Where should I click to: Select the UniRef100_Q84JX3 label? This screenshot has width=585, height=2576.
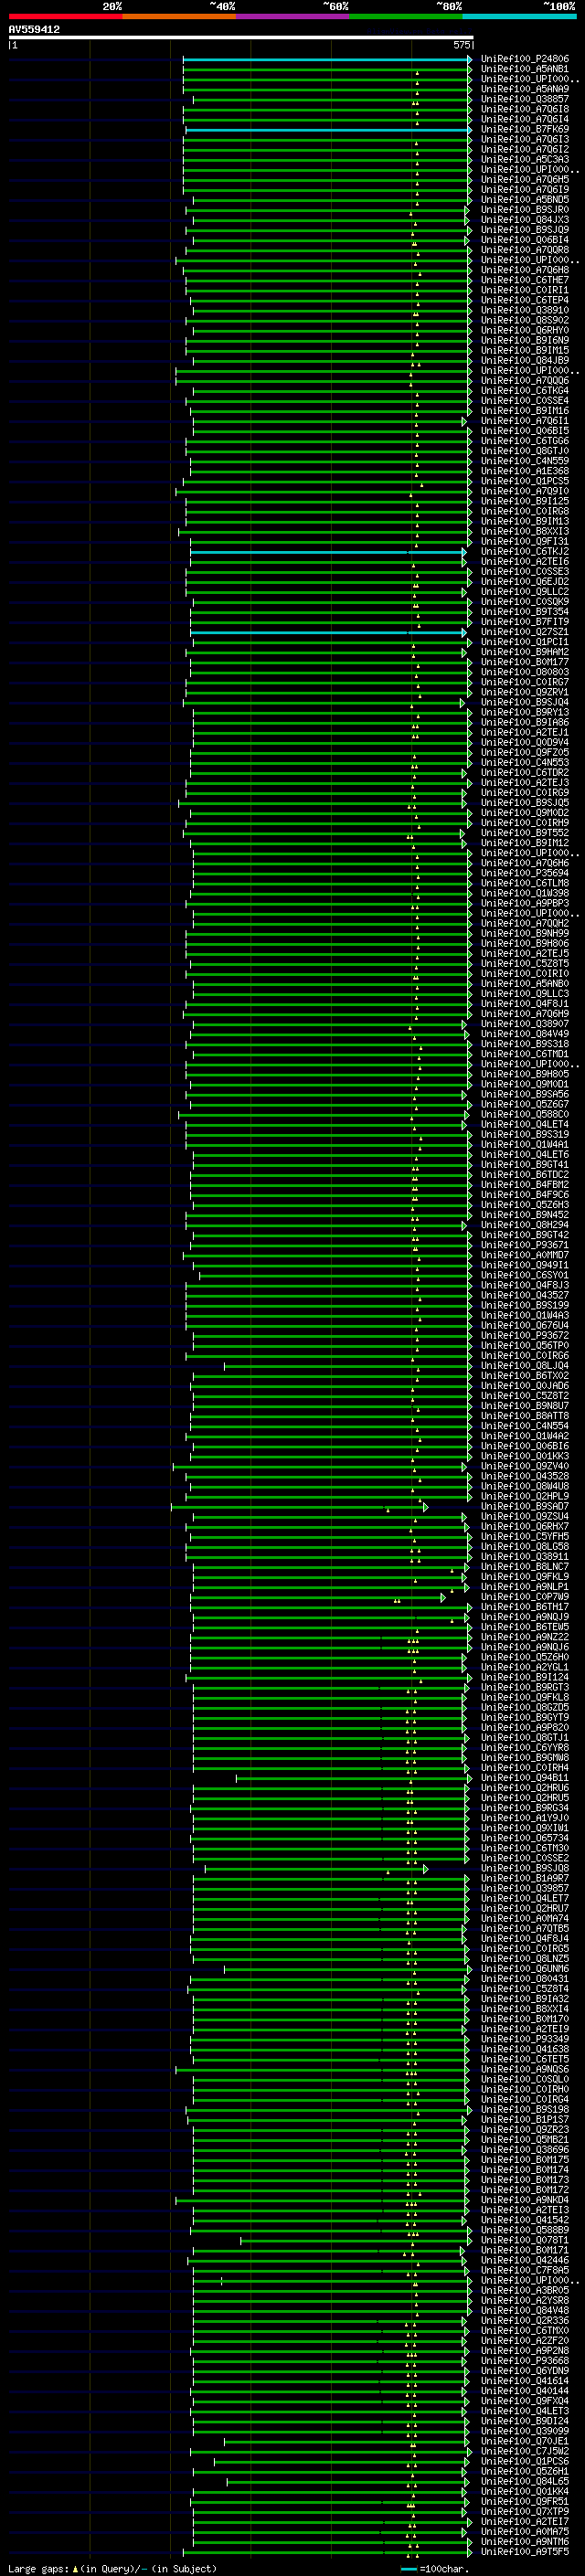(x=525, y=220)
